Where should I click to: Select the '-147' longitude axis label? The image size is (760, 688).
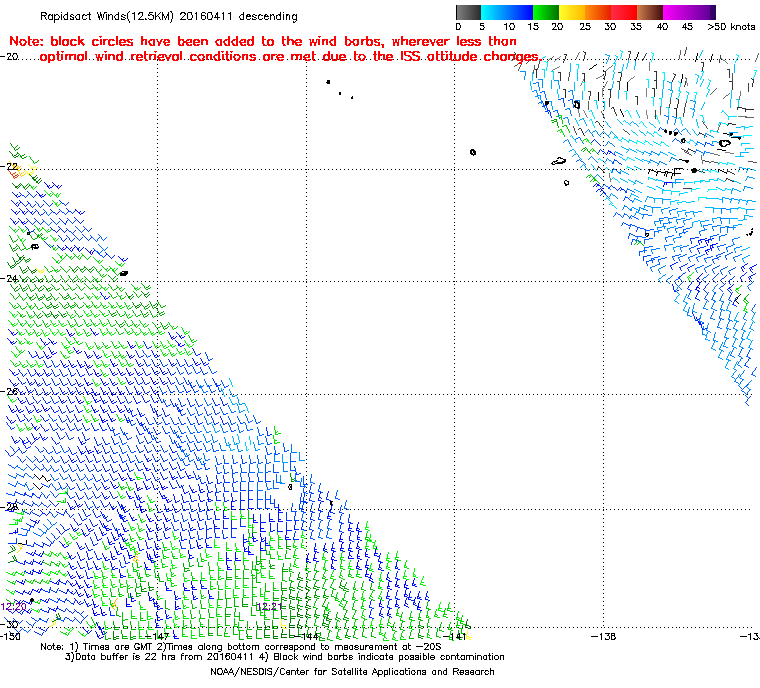[157, 636]
